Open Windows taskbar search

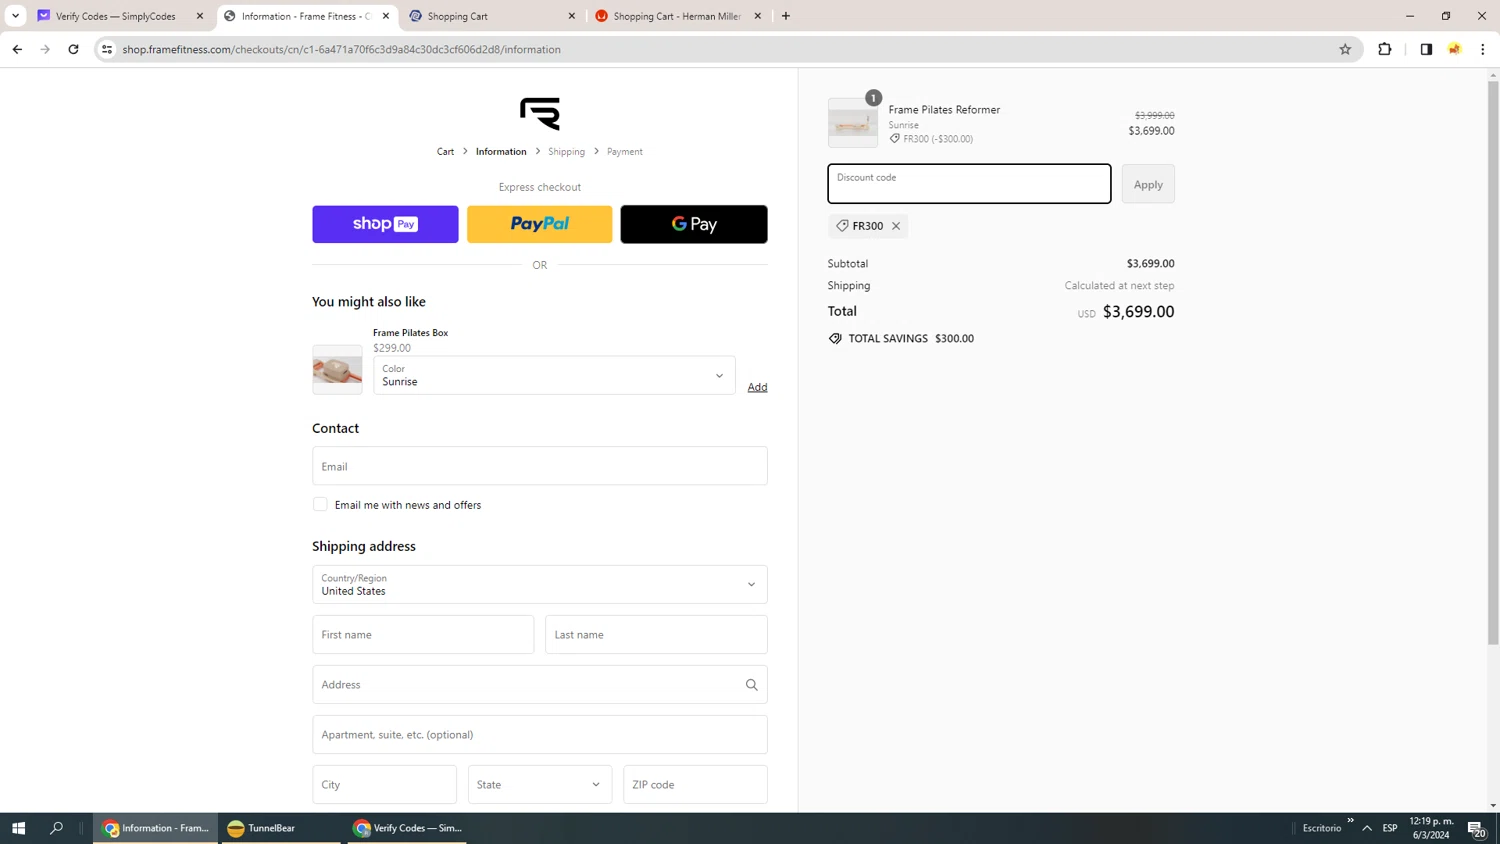[x=56, y=828]
